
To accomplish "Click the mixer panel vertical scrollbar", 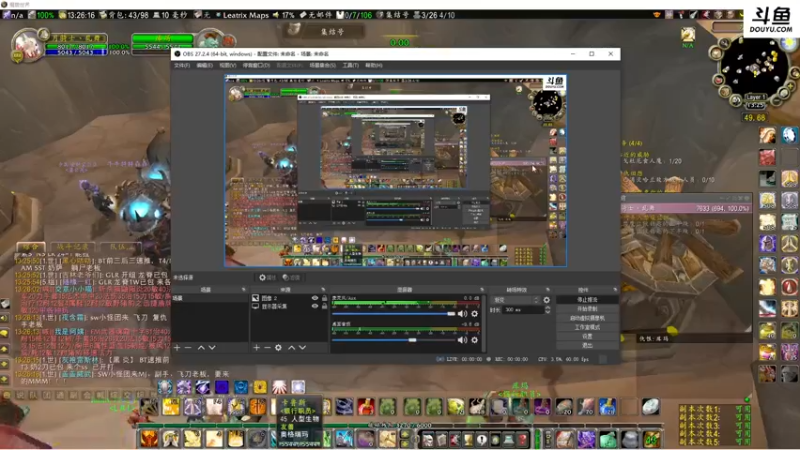I will (x=484, y=323).
